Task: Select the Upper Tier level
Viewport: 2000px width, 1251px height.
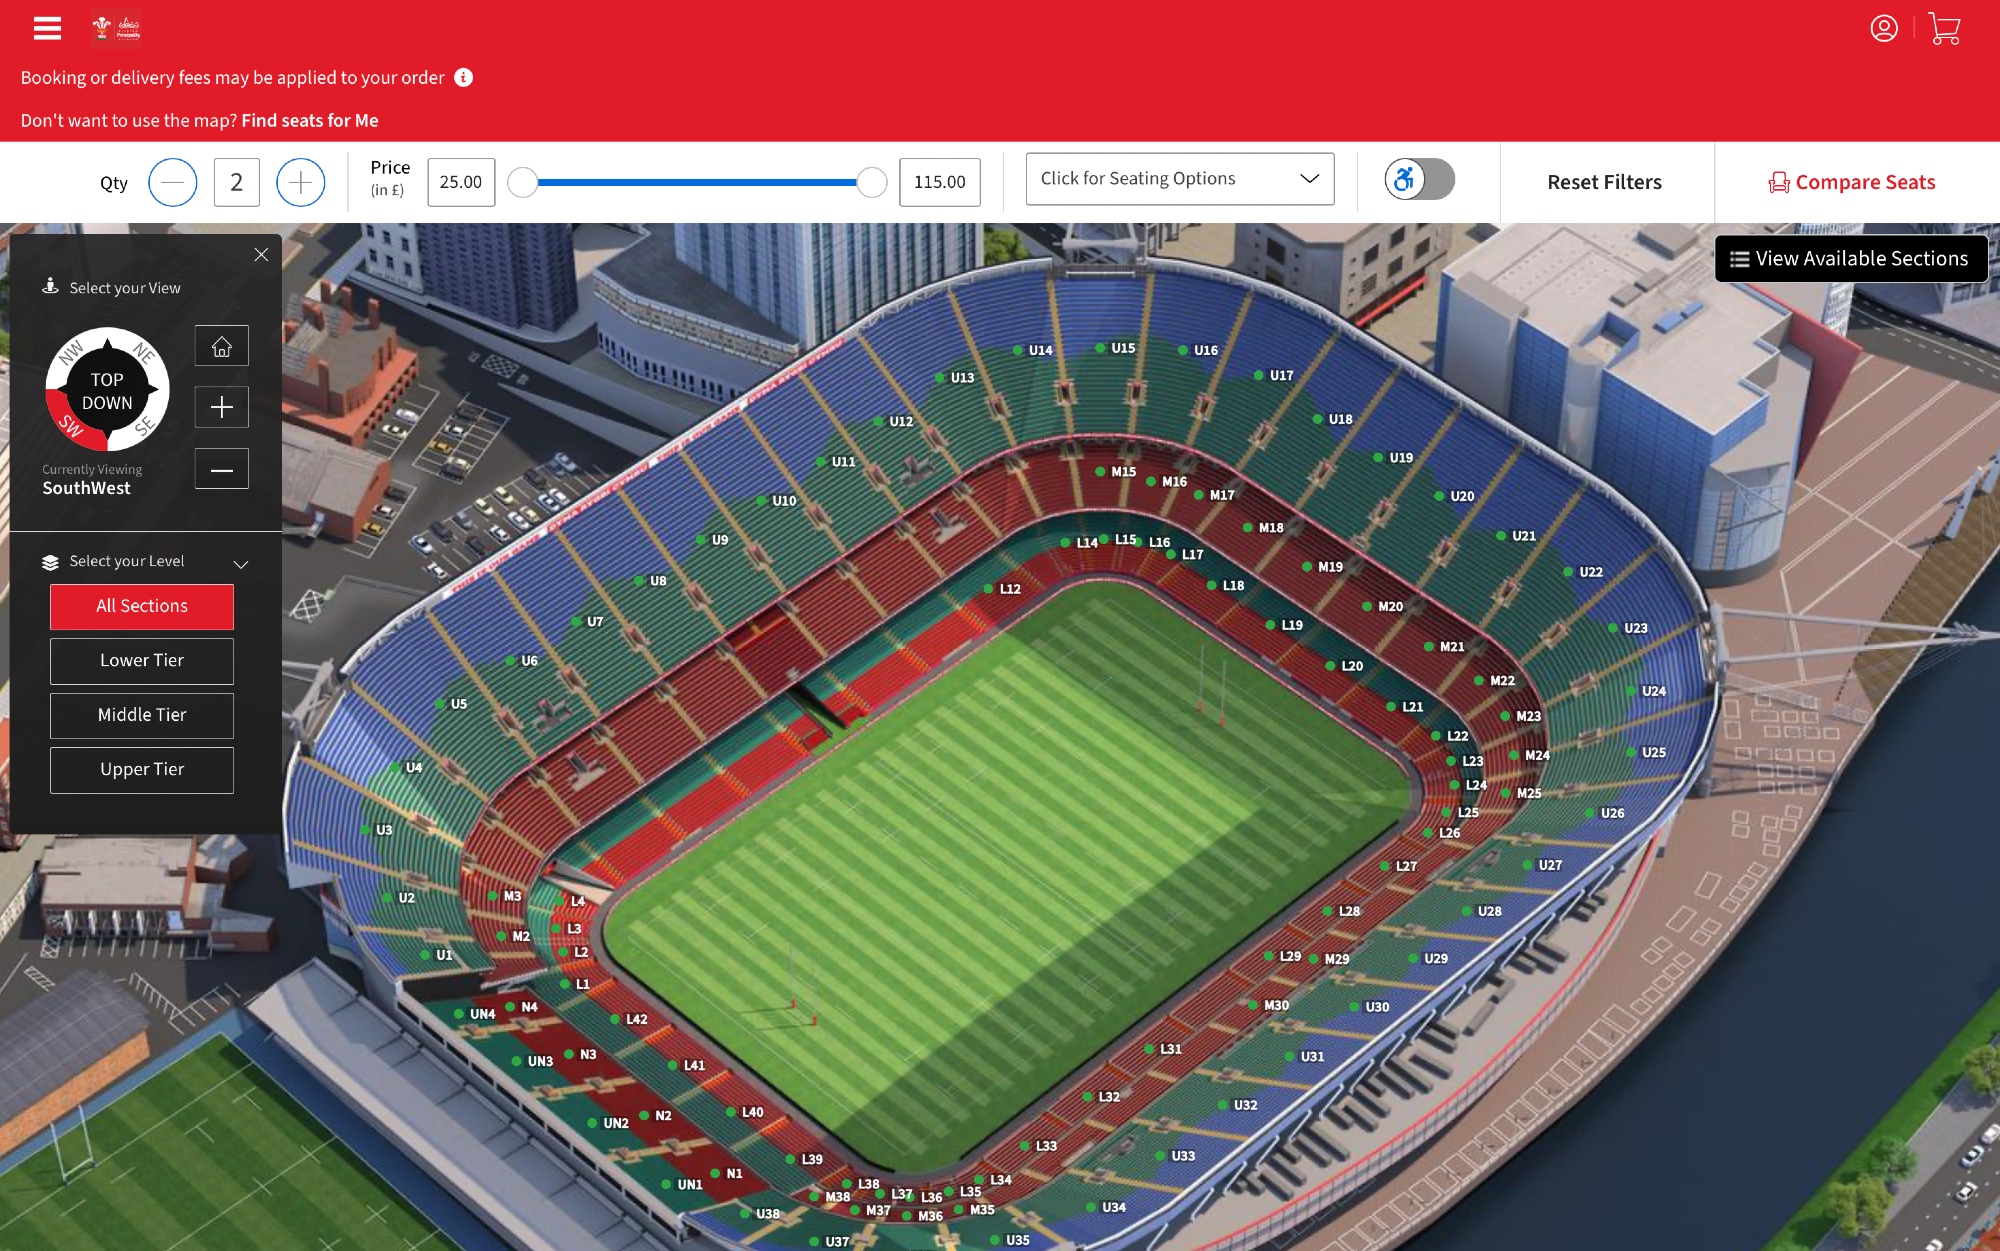Action: (142, 770)
